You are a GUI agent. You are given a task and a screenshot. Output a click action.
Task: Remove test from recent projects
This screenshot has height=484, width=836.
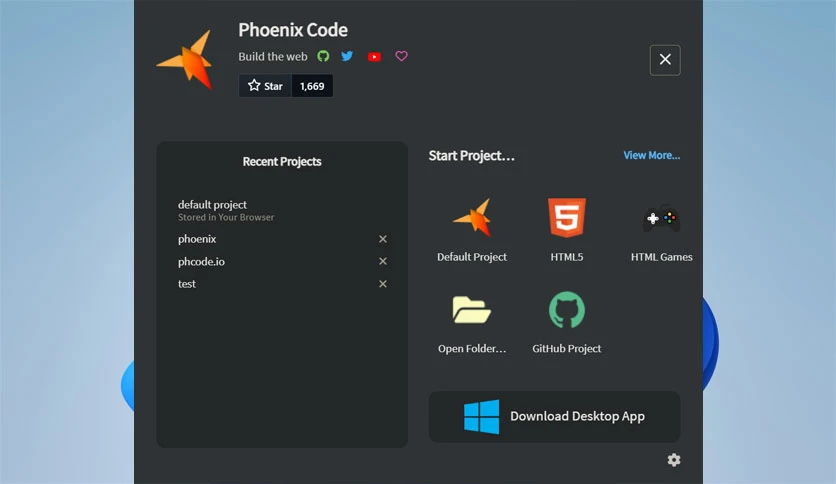click(x=383, y=284)
